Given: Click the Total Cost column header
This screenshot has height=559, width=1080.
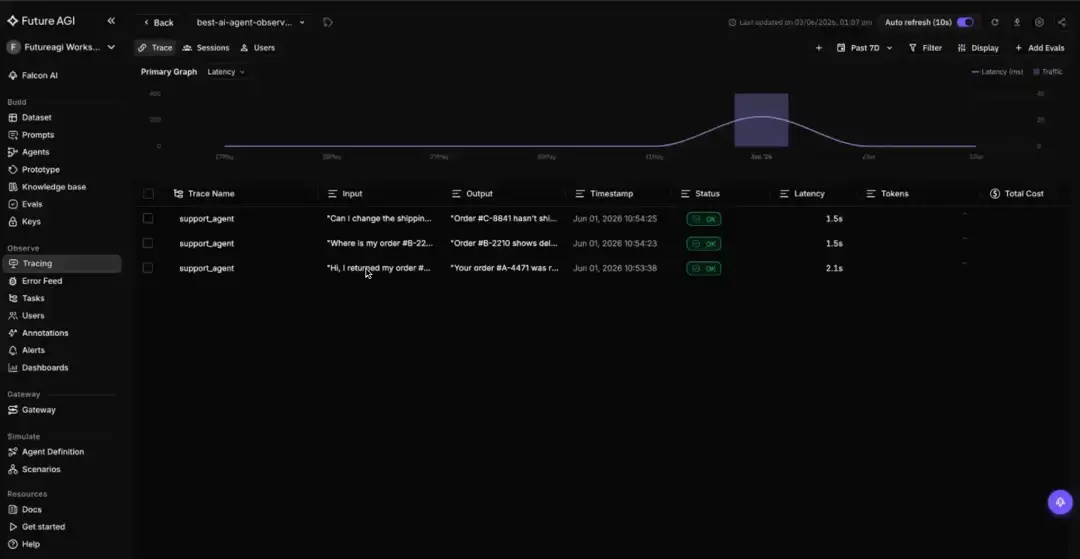Looking at the screenshot, I should pos(1017,193).
